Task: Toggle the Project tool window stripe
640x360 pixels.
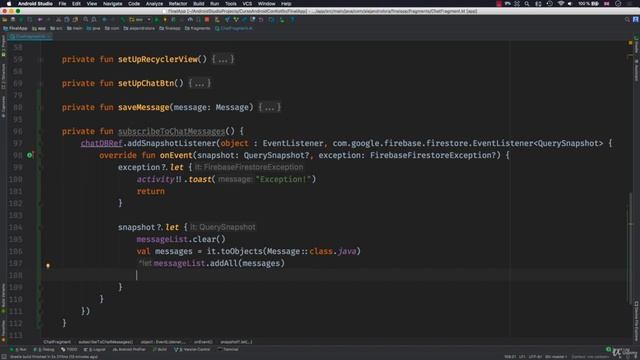Action: tap(3, 46)
